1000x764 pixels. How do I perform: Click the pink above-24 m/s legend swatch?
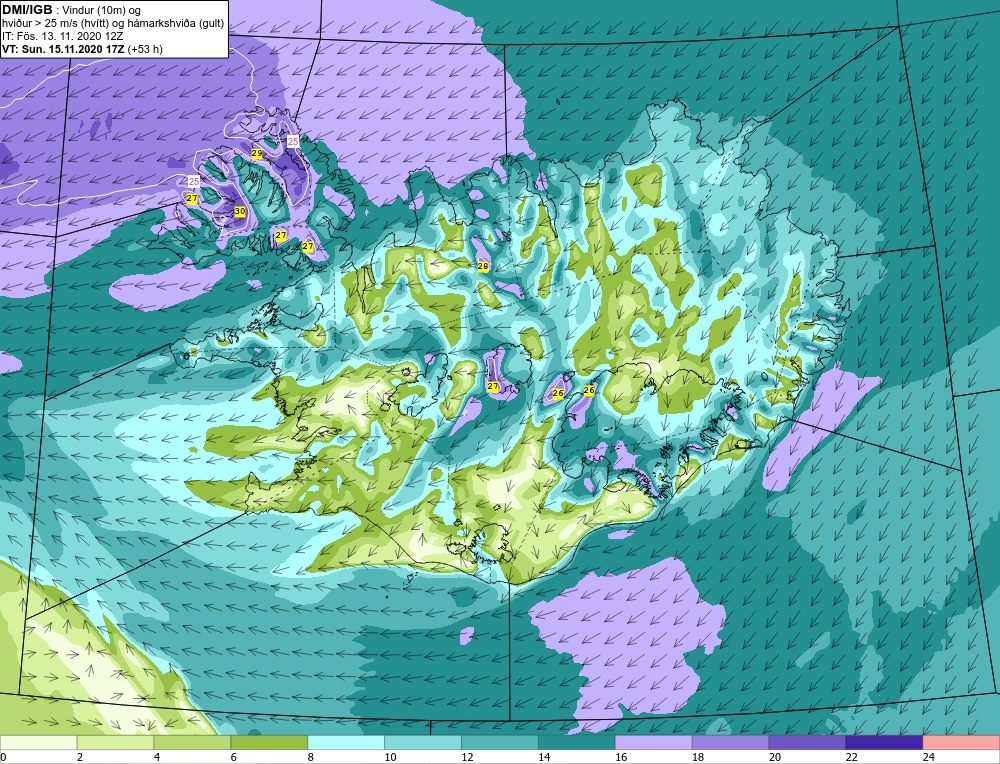(961, 743)
